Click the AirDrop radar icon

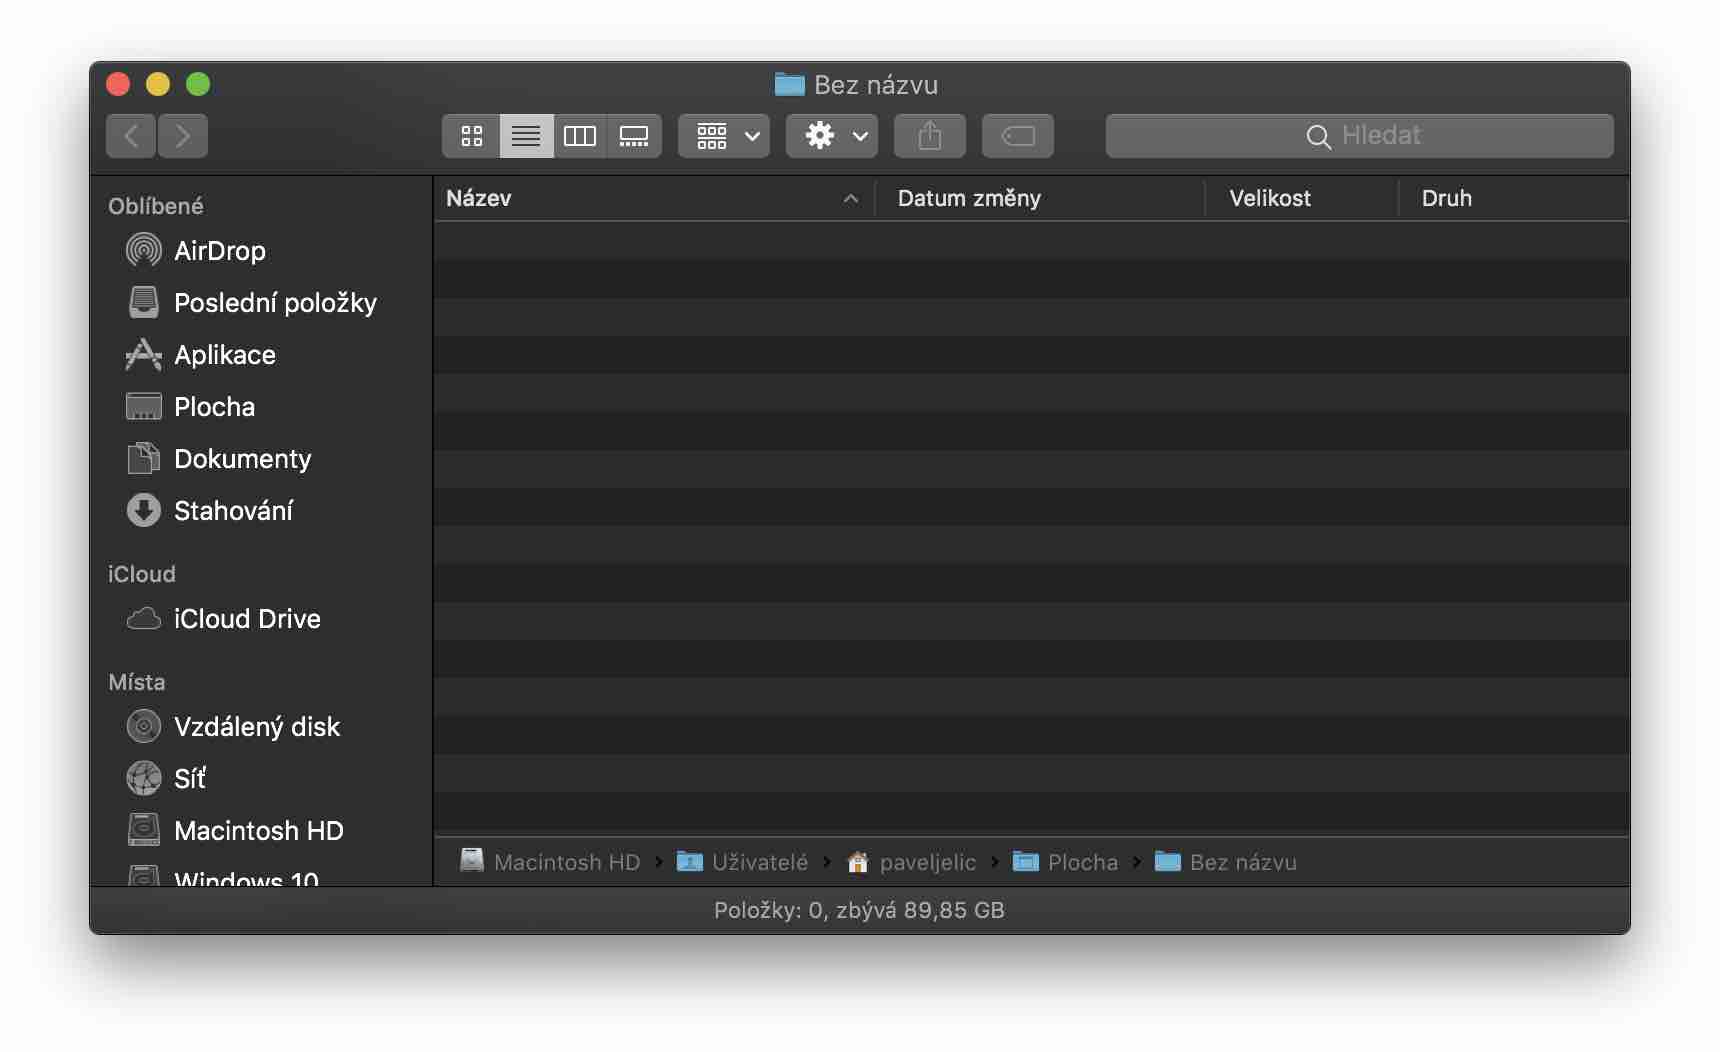tap(144, 250)
